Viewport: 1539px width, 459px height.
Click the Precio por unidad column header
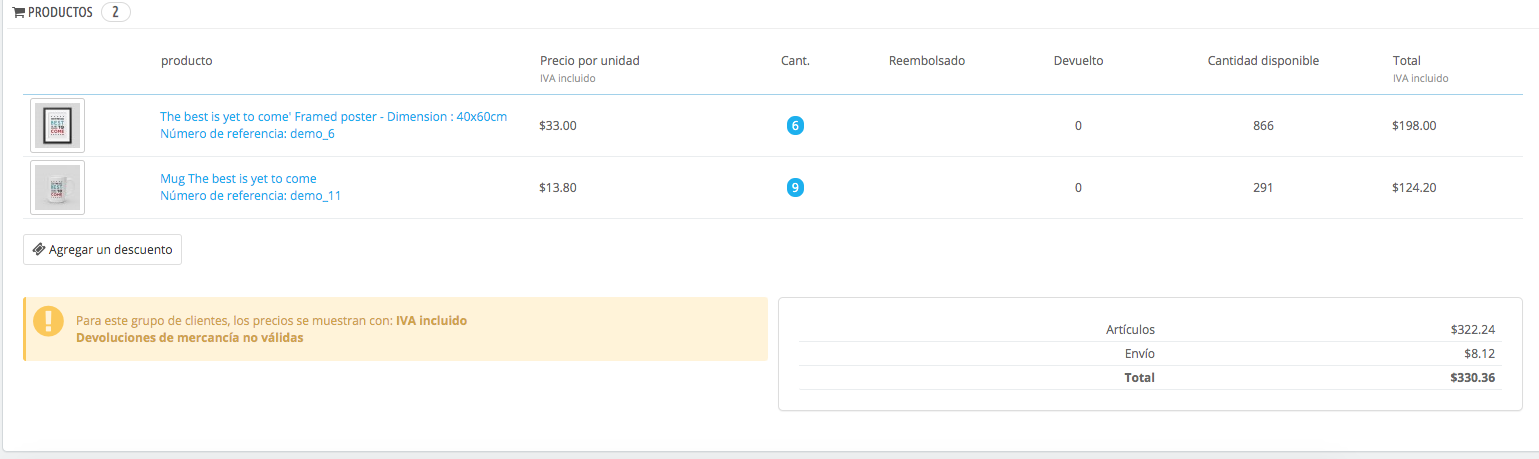[x=589, y=61]
